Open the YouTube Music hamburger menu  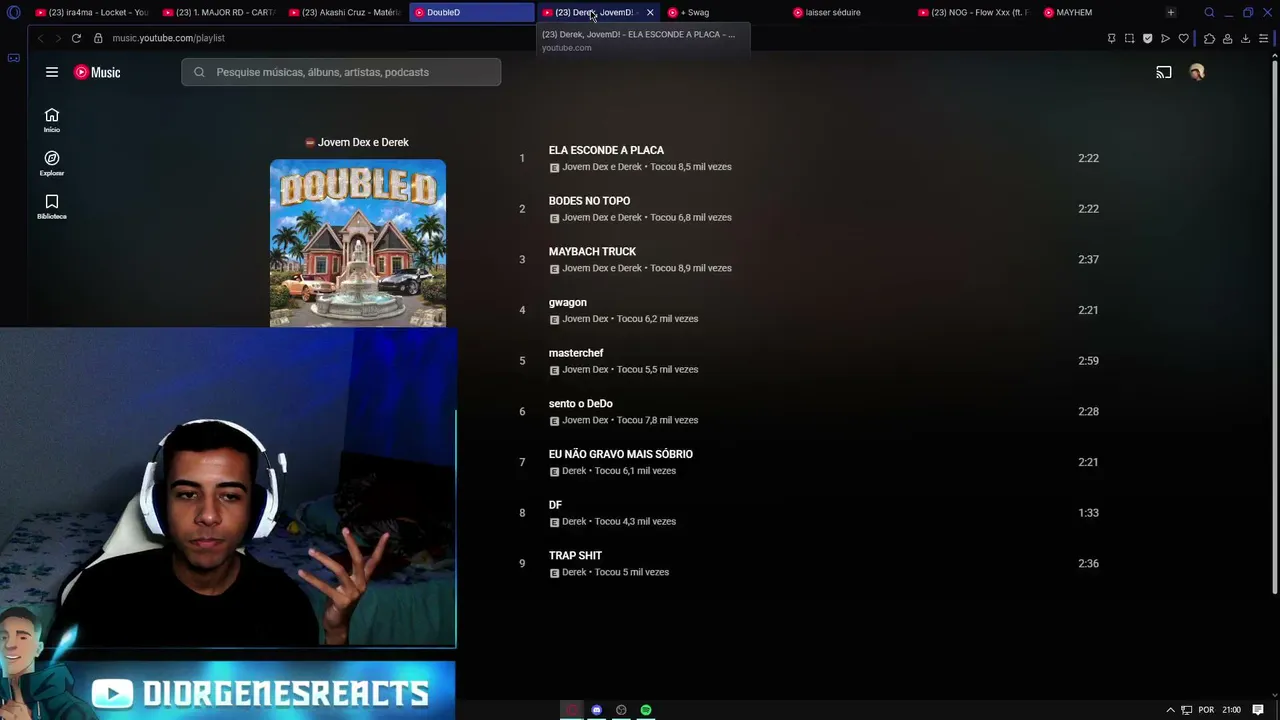pyautogui.click(x=52, y=72)
